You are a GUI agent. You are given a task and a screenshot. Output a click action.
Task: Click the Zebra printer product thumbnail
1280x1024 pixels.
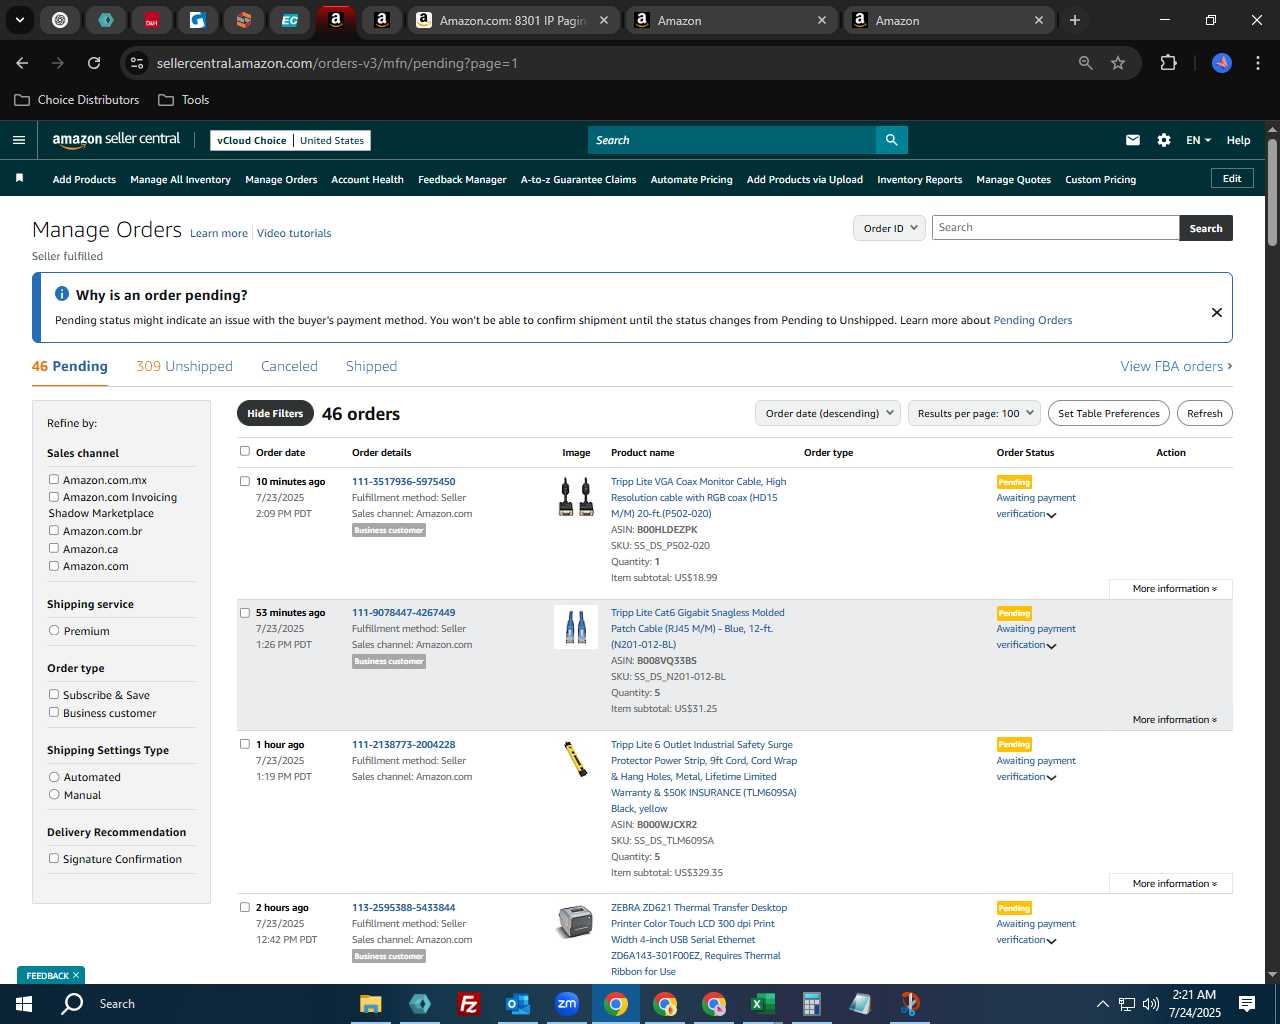(575, 921)
